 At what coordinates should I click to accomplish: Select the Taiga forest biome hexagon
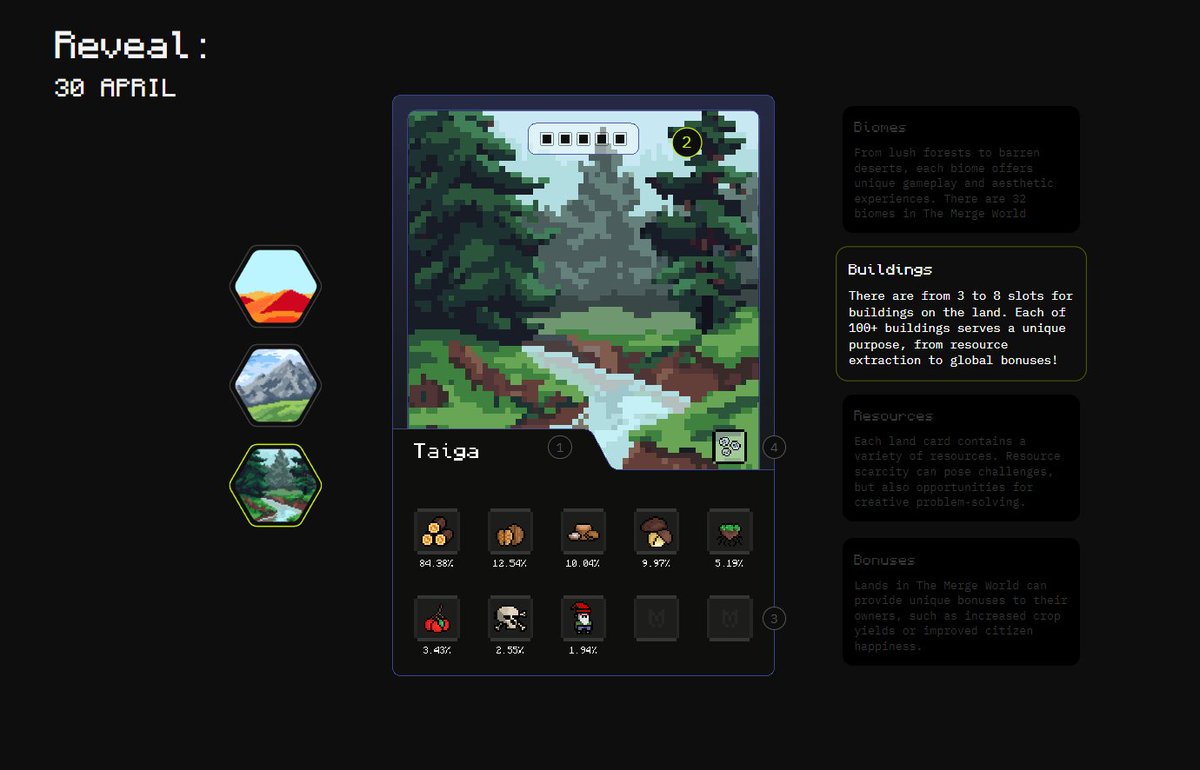click(275, 485)
